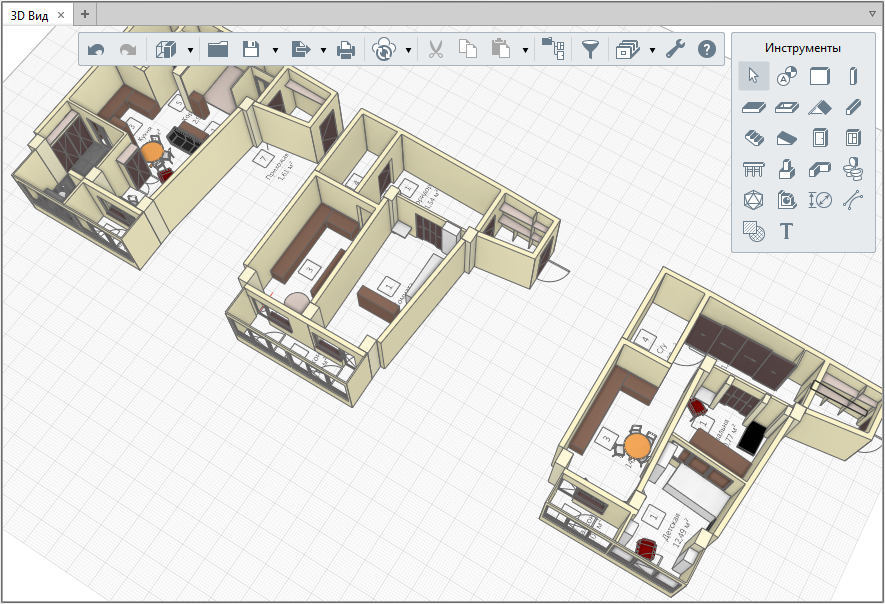Select the Assembly polyhedron tool
885x604 pixels.
[753, 200]
